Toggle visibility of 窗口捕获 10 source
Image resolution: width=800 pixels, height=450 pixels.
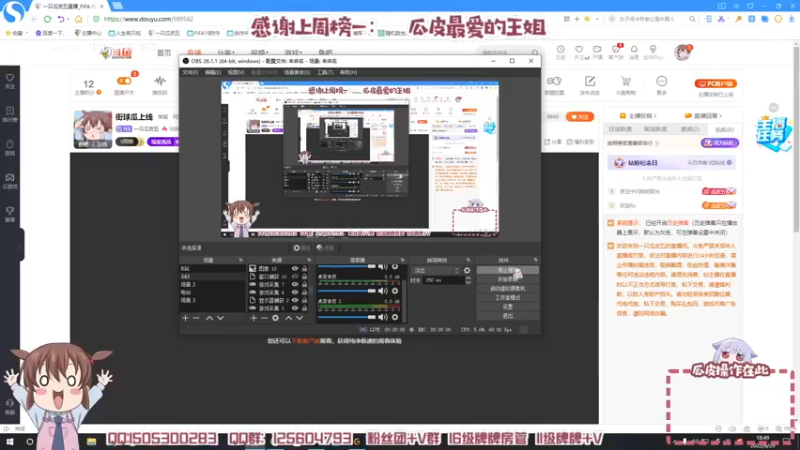click(295, 277)
